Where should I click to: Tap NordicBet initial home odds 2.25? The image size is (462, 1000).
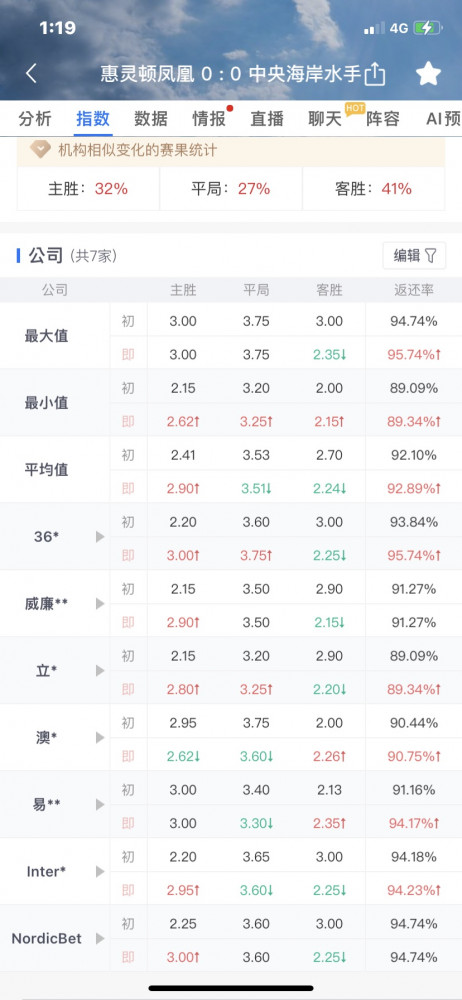coord(183,923)
